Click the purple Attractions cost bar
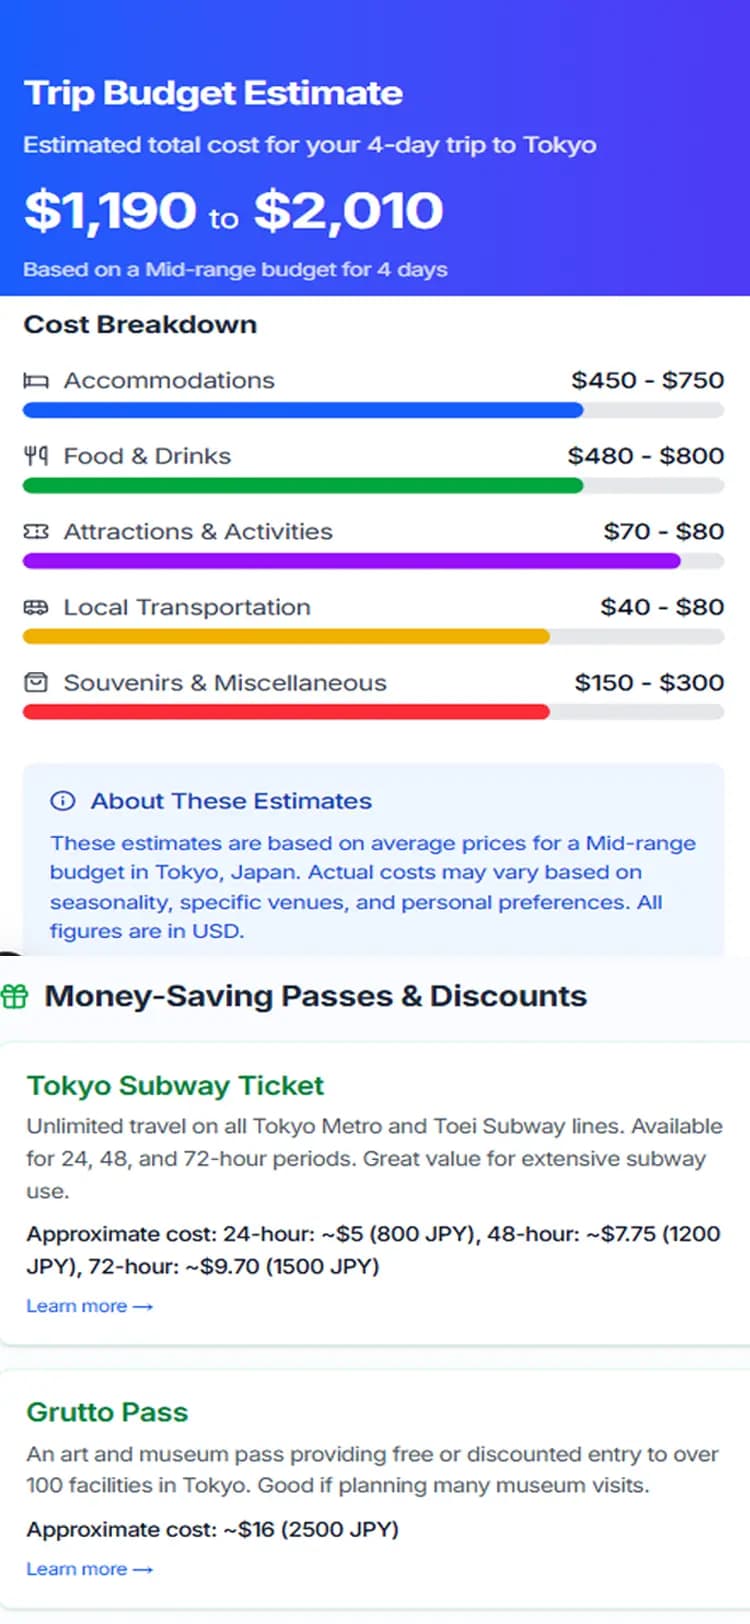Image resolution: width=750 pixels, height=1624 pixels. 352,561
